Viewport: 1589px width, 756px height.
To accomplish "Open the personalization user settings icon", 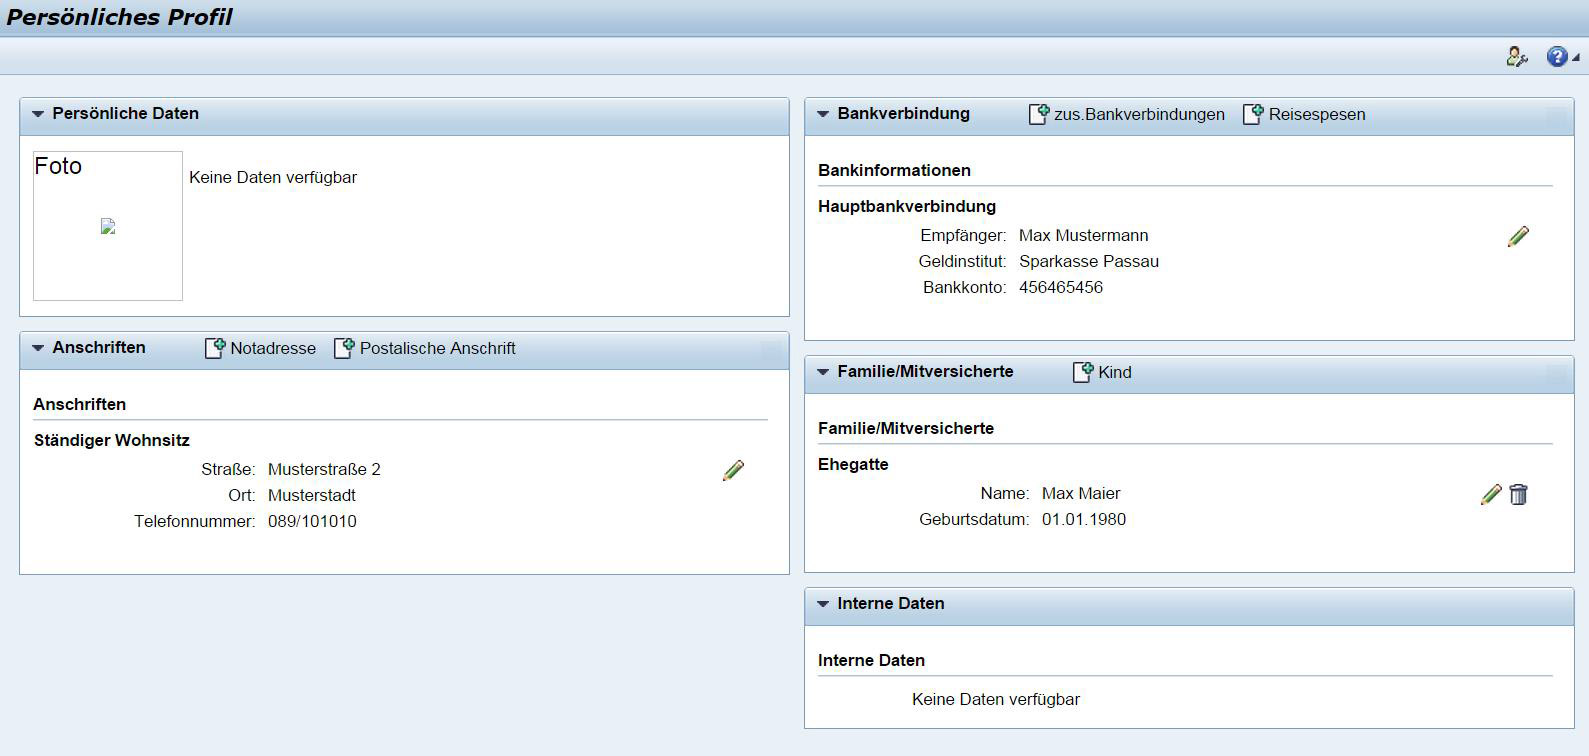I will [1516, 57].
